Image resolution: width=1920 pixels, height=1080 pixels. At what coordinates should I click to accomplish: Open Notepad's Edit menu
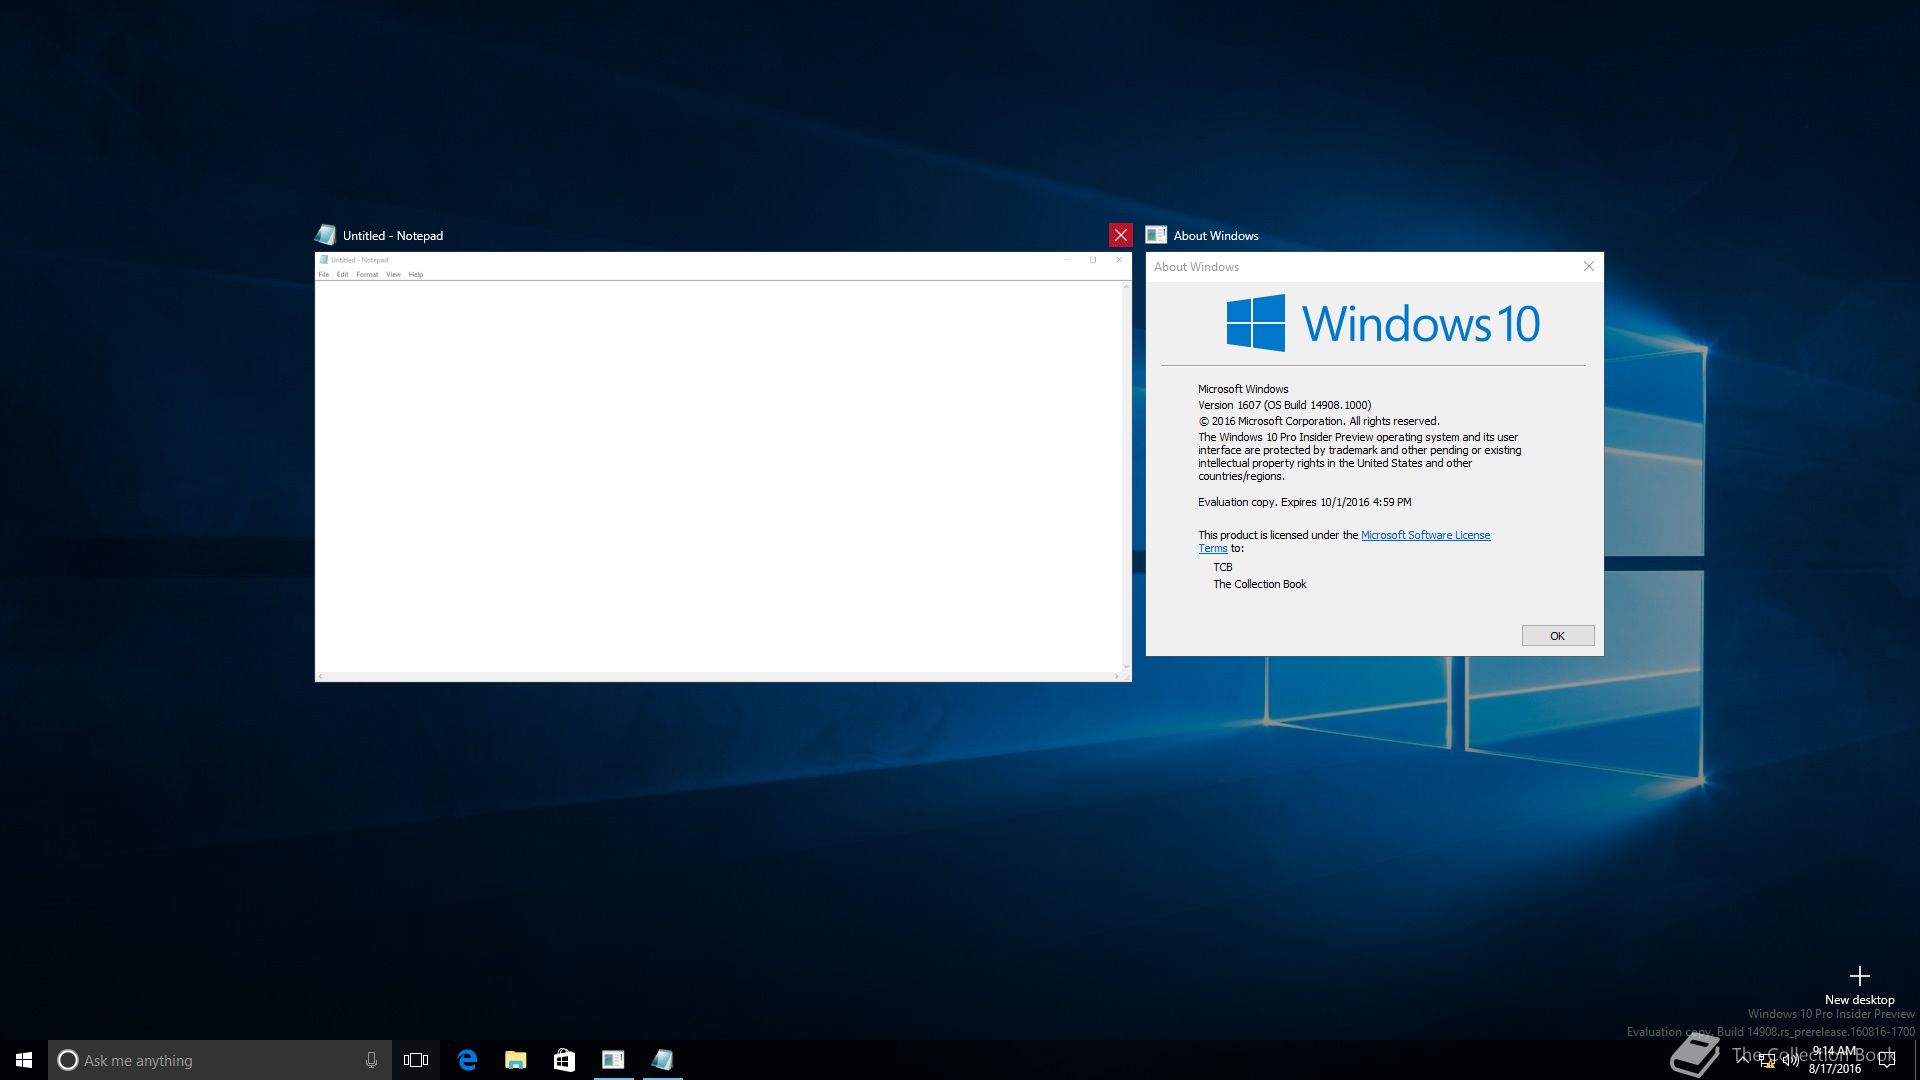[x=343, y=274]
